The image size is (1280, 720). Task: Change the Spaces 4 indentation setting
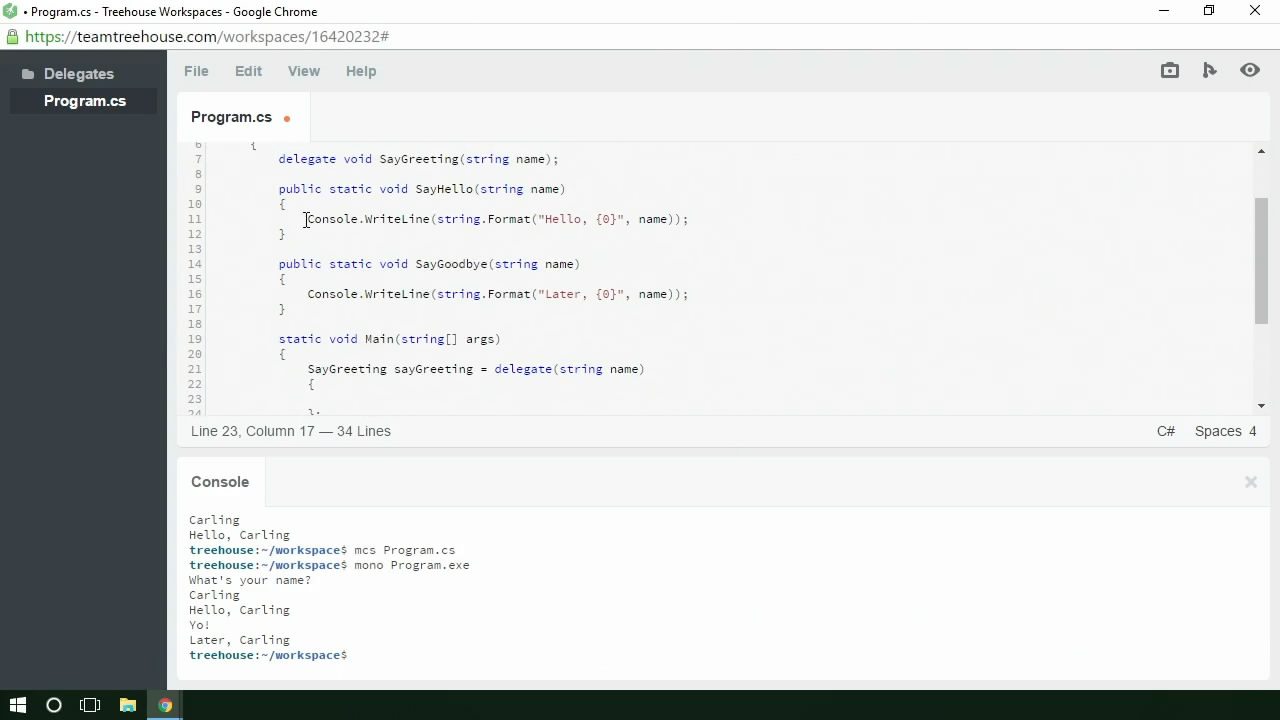pos(1225,431)
